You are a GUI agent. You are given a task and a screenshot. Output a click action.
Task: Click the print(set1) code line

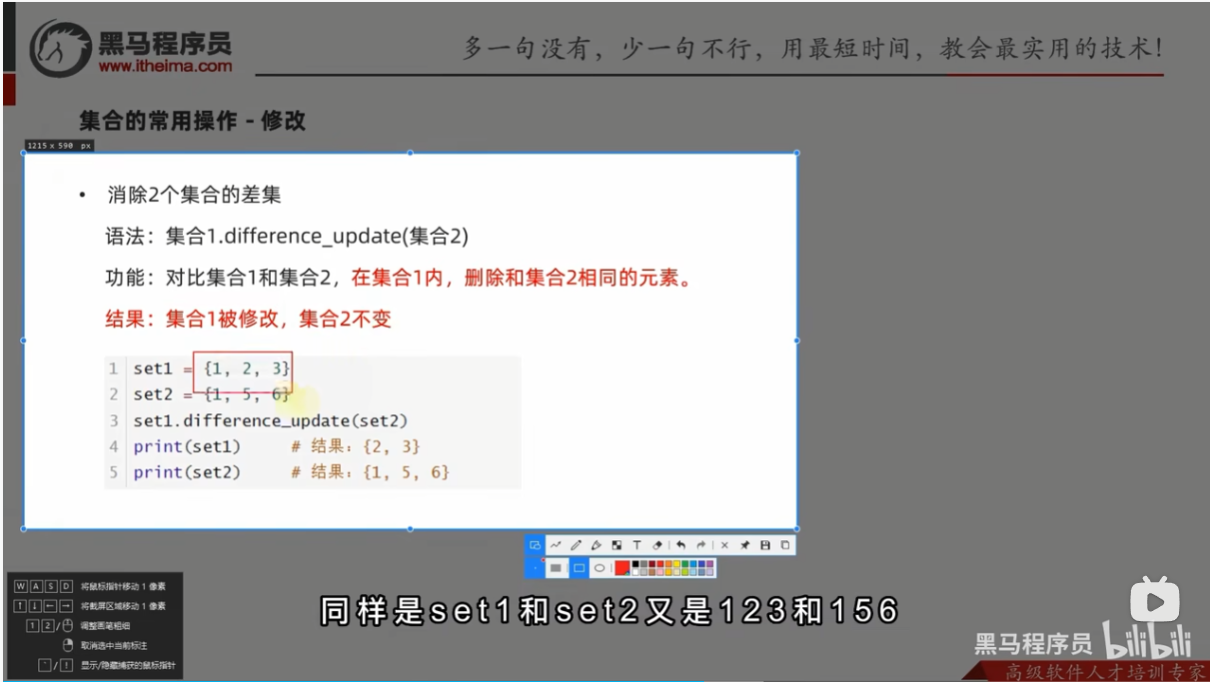click(x=188, y=446)
